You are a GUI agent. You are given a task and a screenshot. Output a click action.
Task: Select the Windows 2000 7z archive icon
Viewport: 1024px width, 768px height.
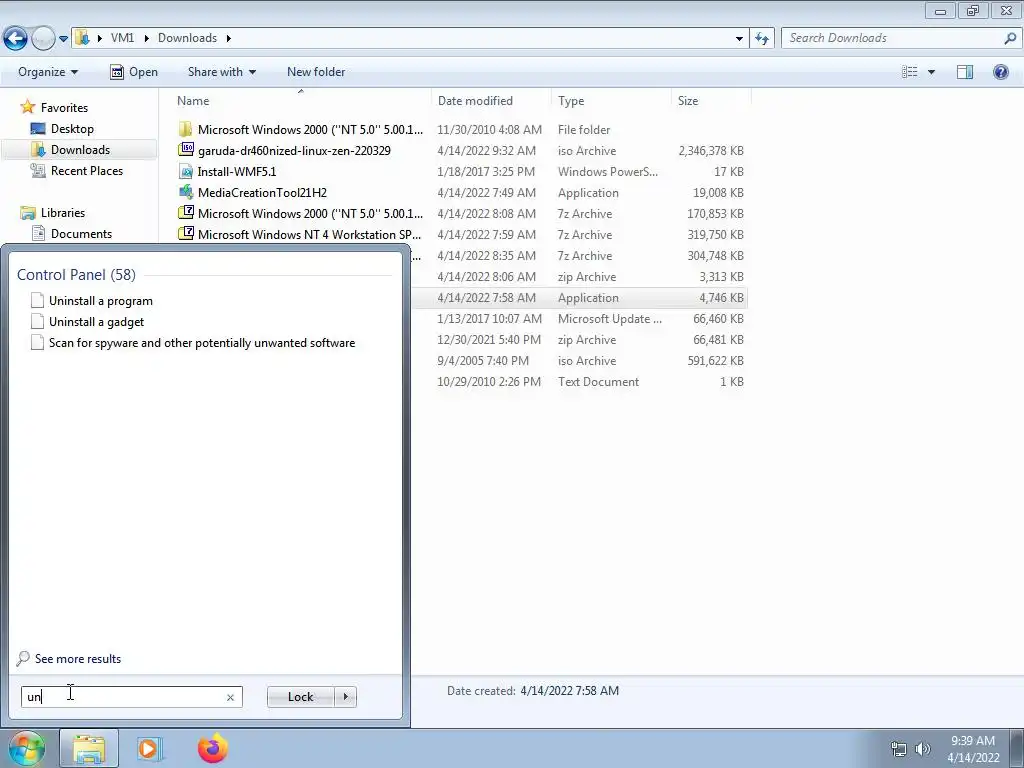(x=186, y=213)
